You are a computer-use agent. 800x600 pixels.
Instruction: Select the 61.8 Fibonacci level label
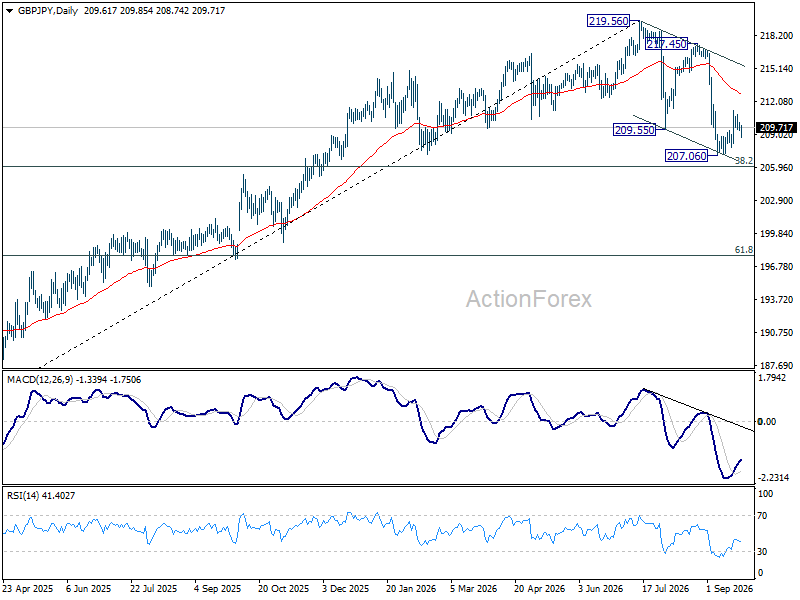coord(743,249)
